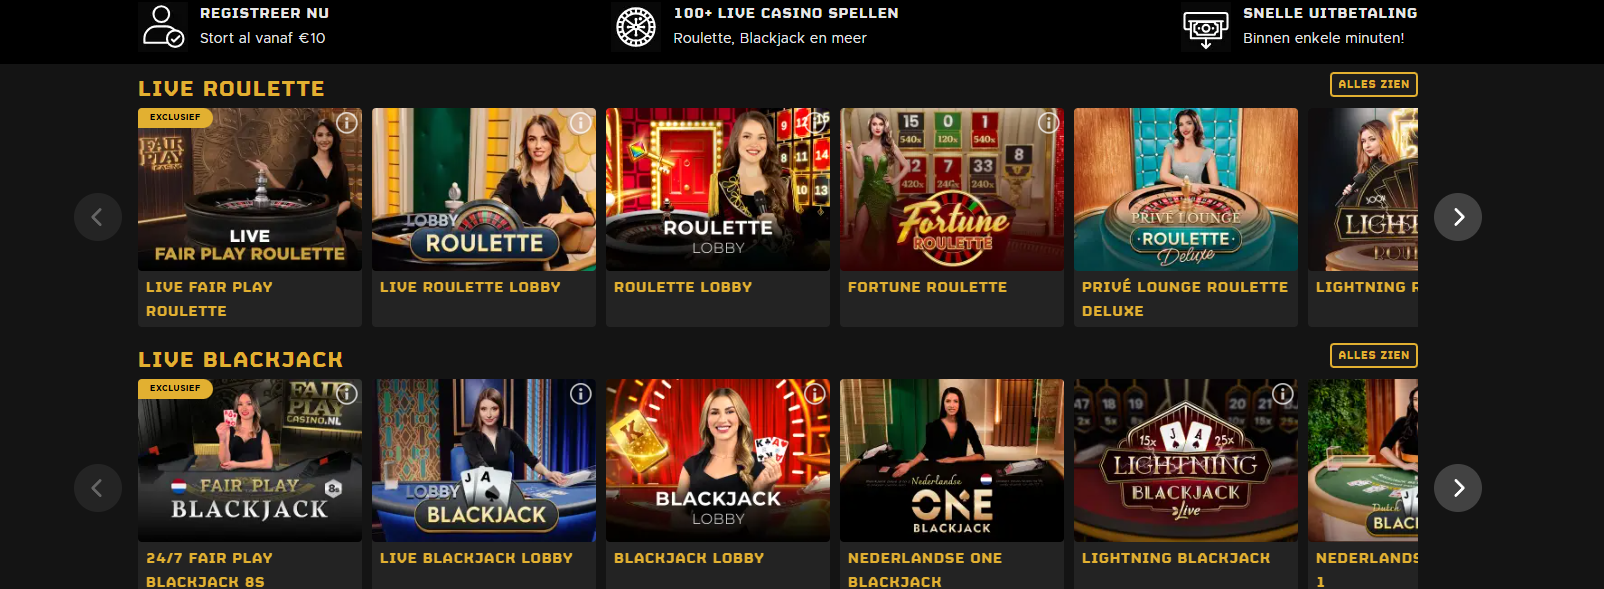Open Privé Lounge Roulette Deluxe game thumbnail
This screenshot has height=589, width=1604.
(x=1186, y=189)
